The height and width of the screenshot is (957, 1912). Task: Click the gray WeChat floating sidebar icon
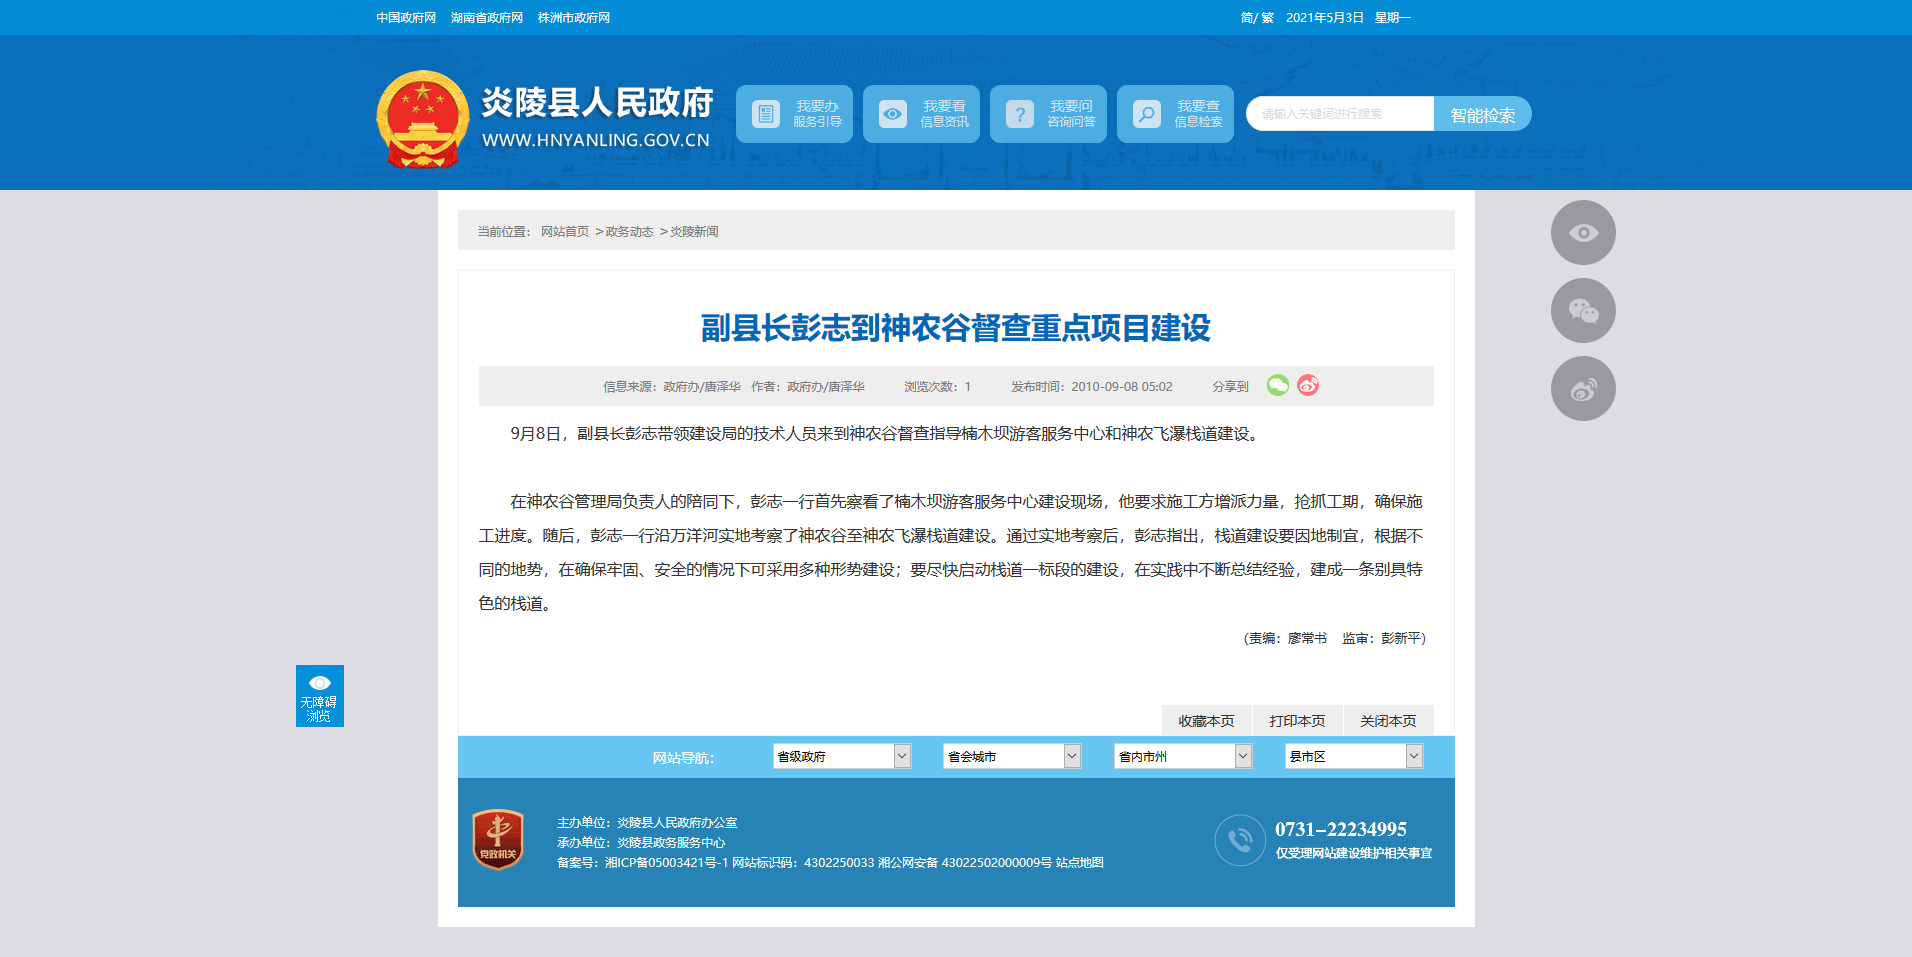(1583, 311)
